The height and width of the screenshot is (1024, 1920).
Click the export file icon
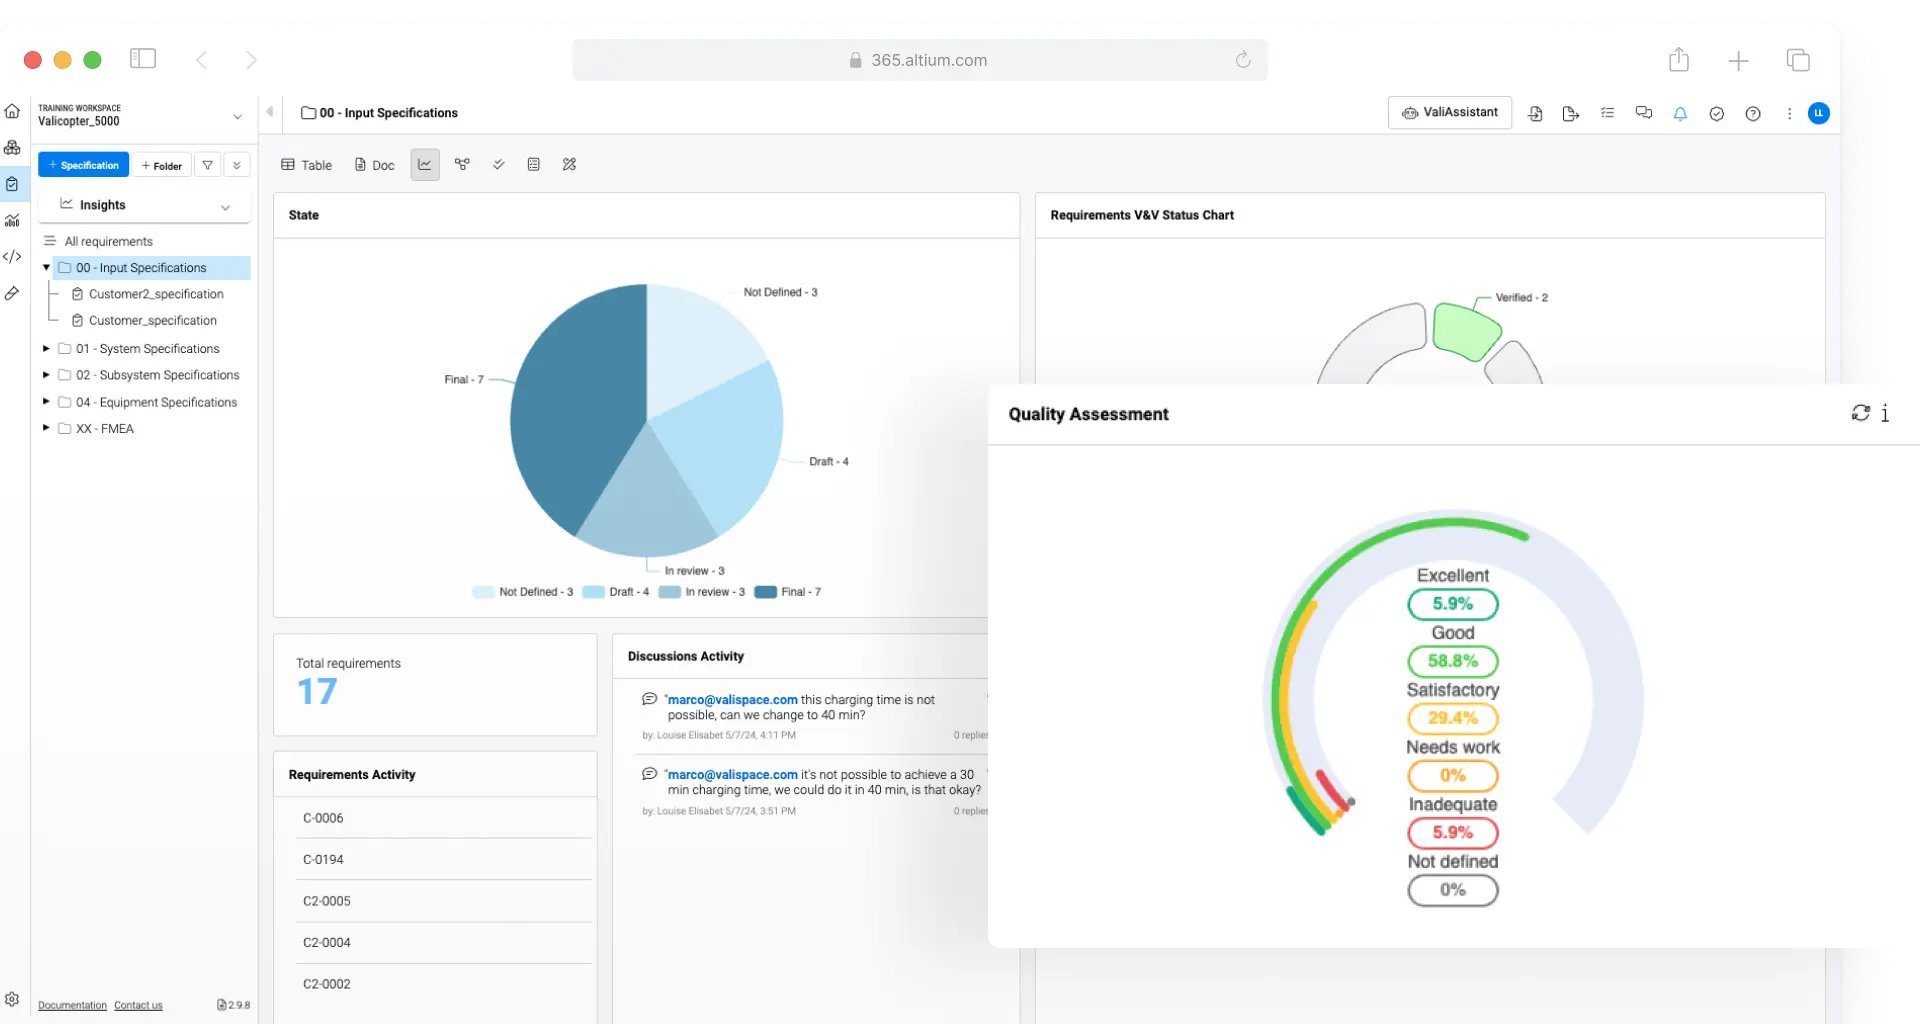coord(1570,114)
